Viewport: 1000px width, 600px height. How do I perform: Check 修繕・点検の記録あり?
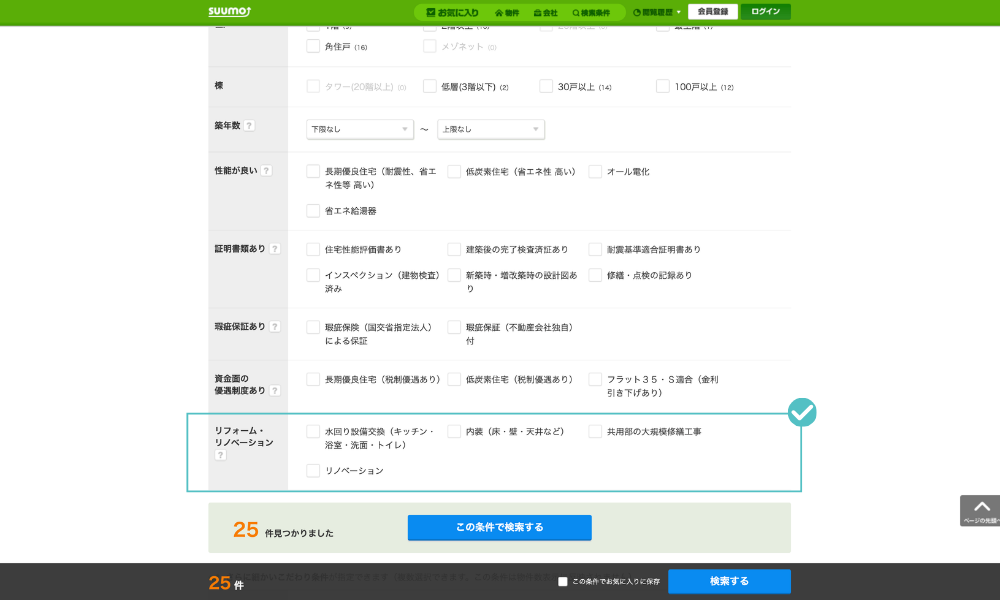coord(595,275)
